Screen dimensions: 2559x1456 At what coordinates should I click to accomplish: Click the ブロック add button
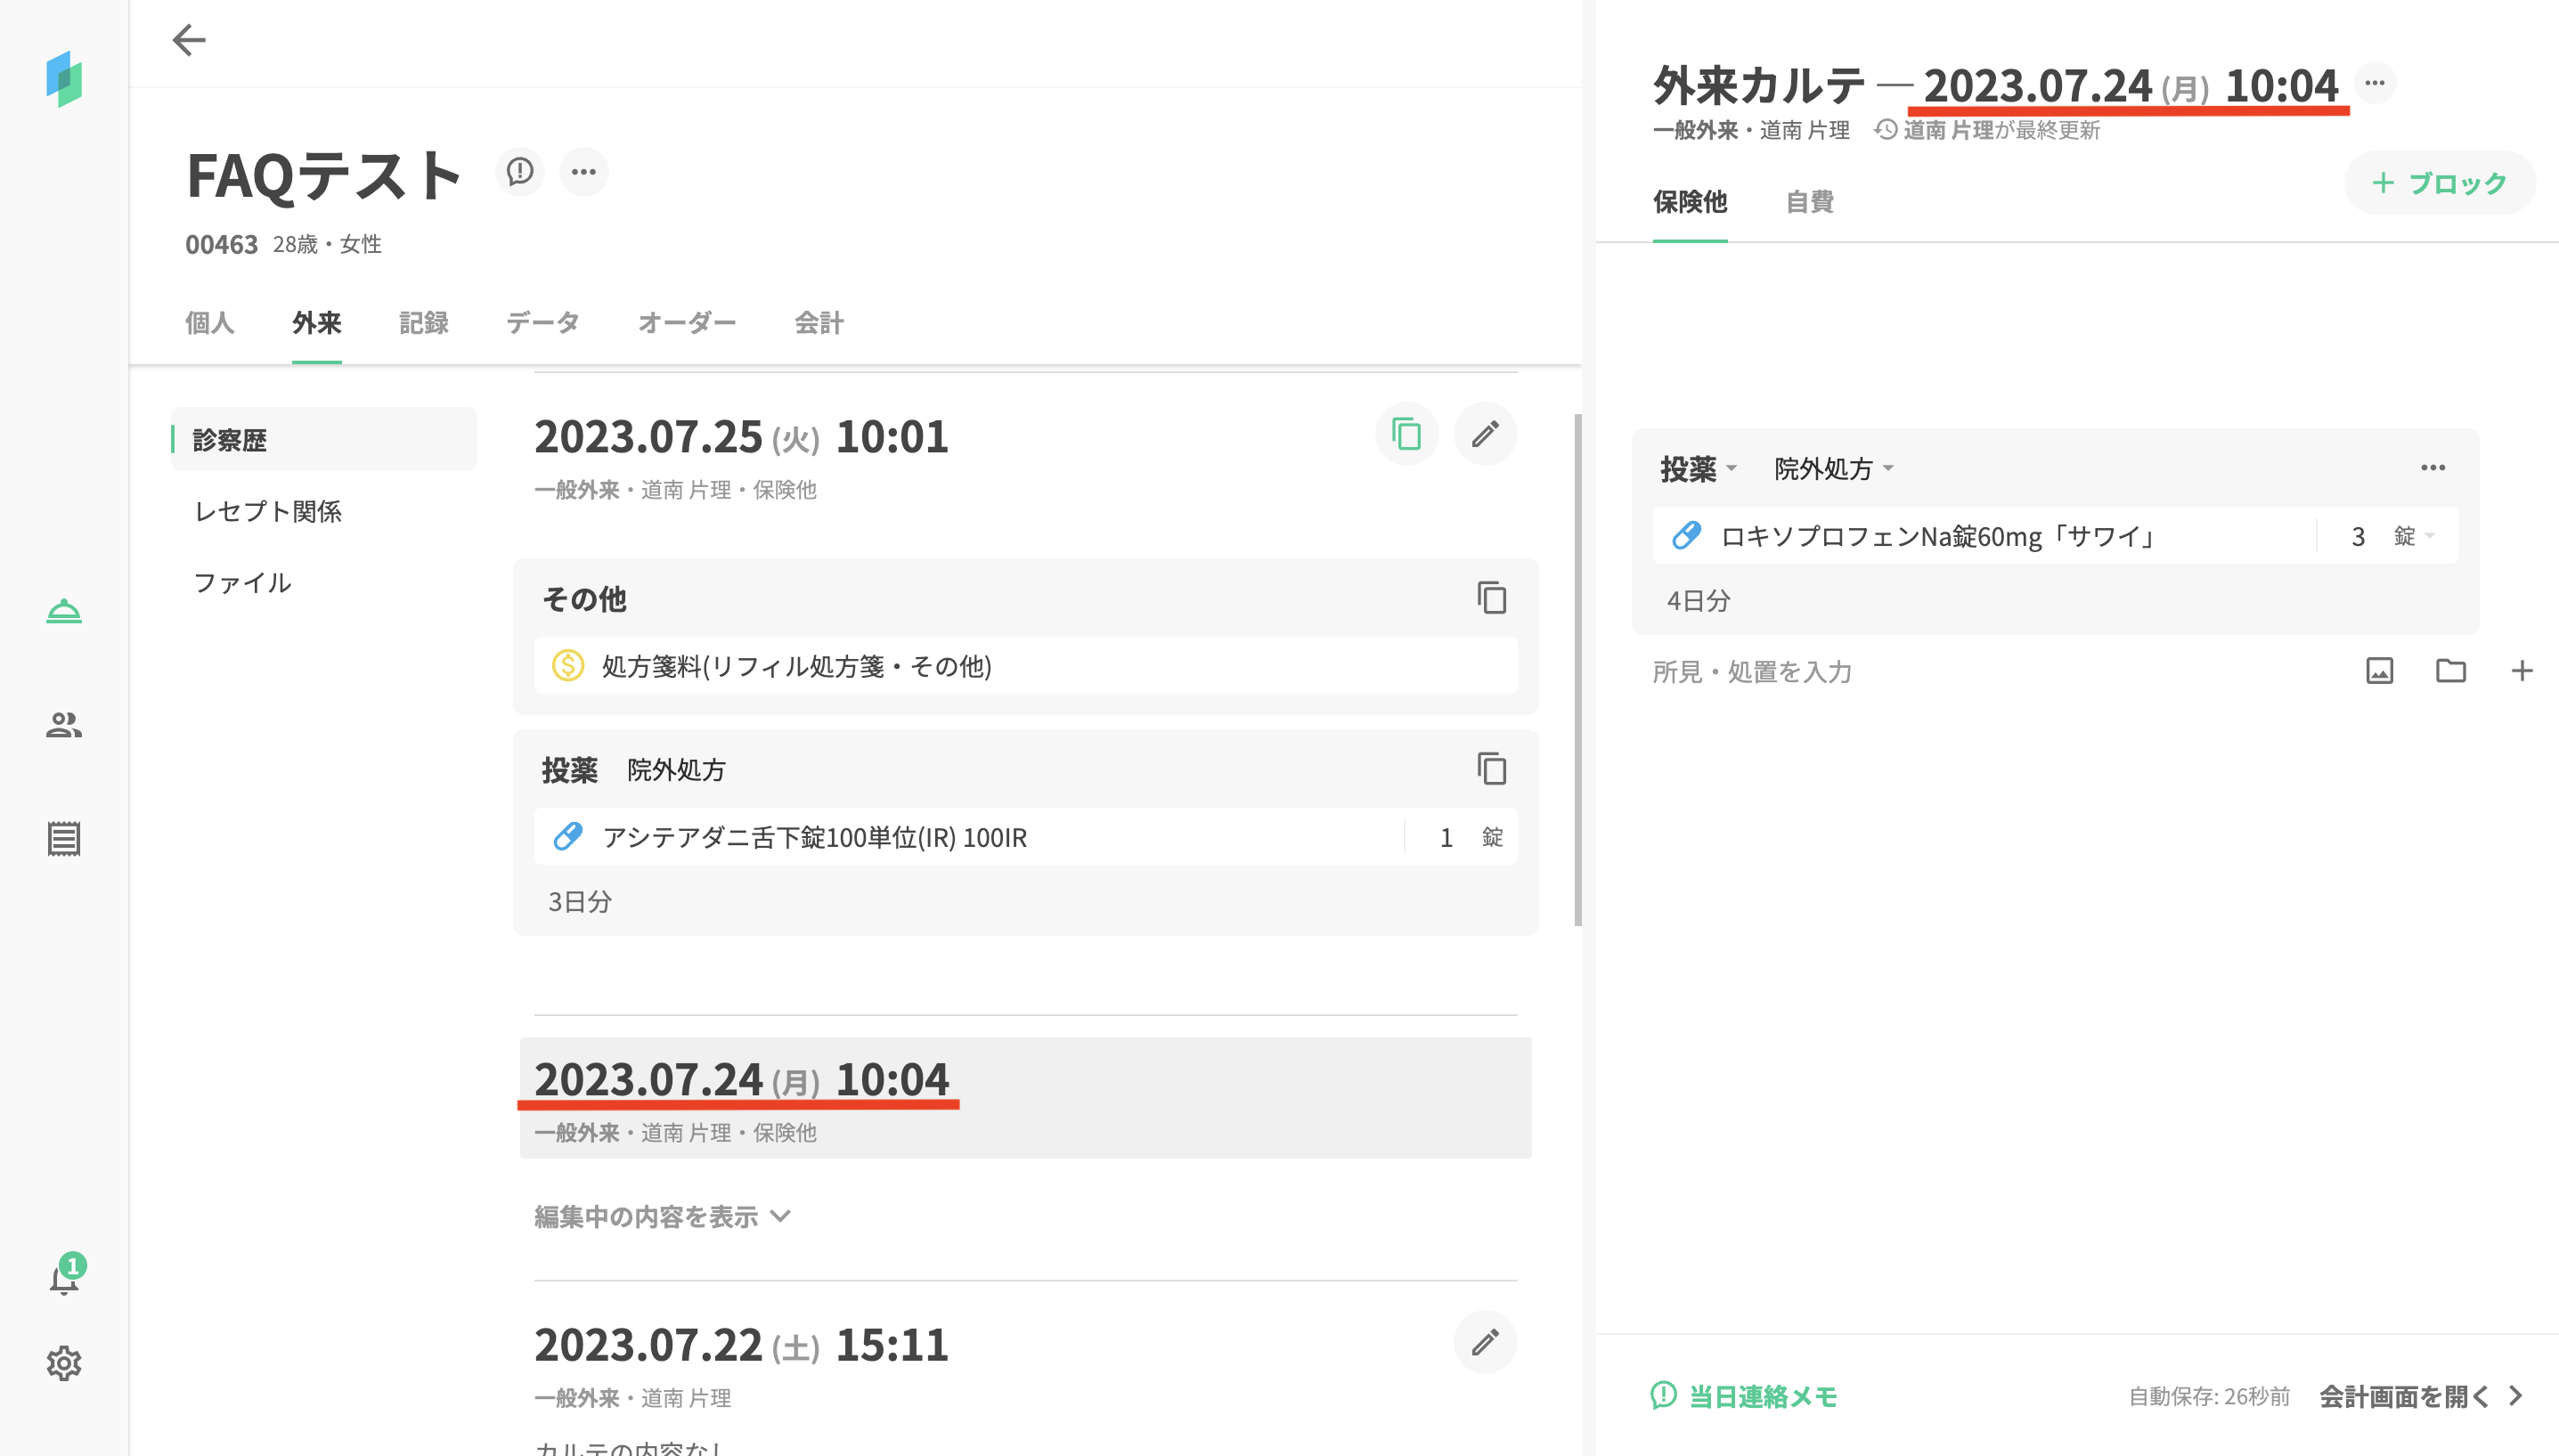tap(2439, 183)
